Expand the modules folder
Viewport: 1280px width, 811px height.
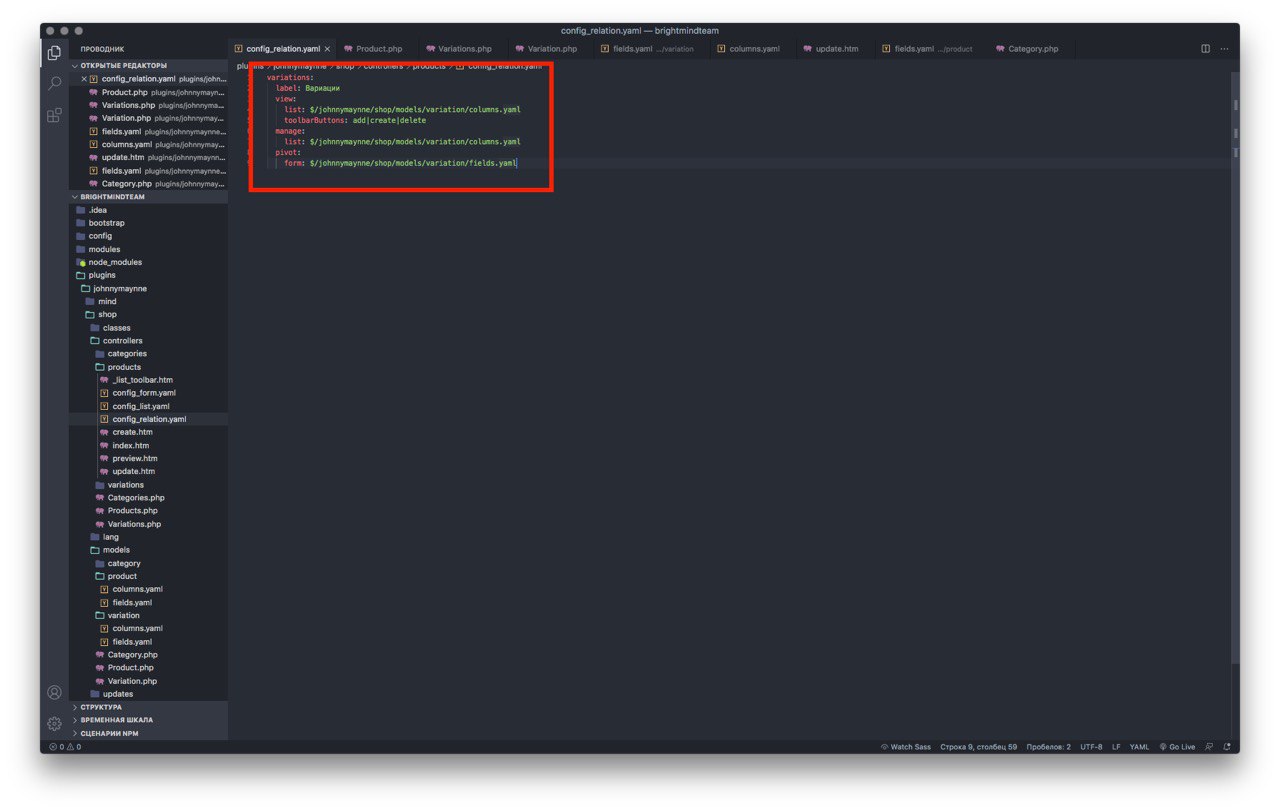pyautogui.click(x=148, y=249)
